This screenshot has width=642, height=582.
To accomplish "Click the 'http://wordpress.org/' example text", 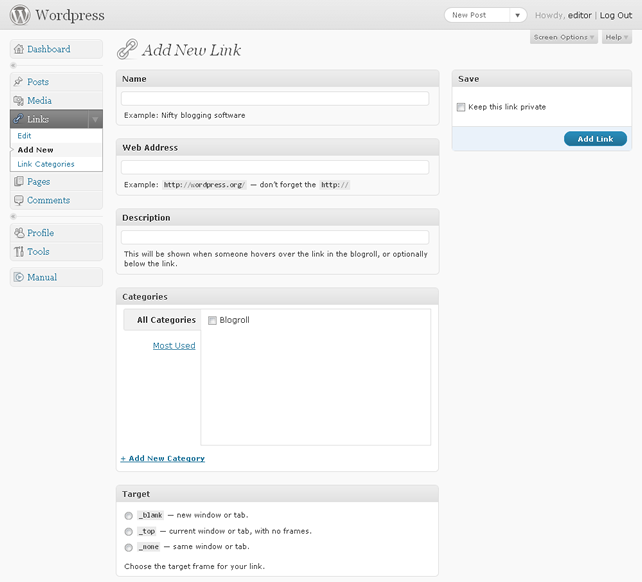I will (204, 185).
